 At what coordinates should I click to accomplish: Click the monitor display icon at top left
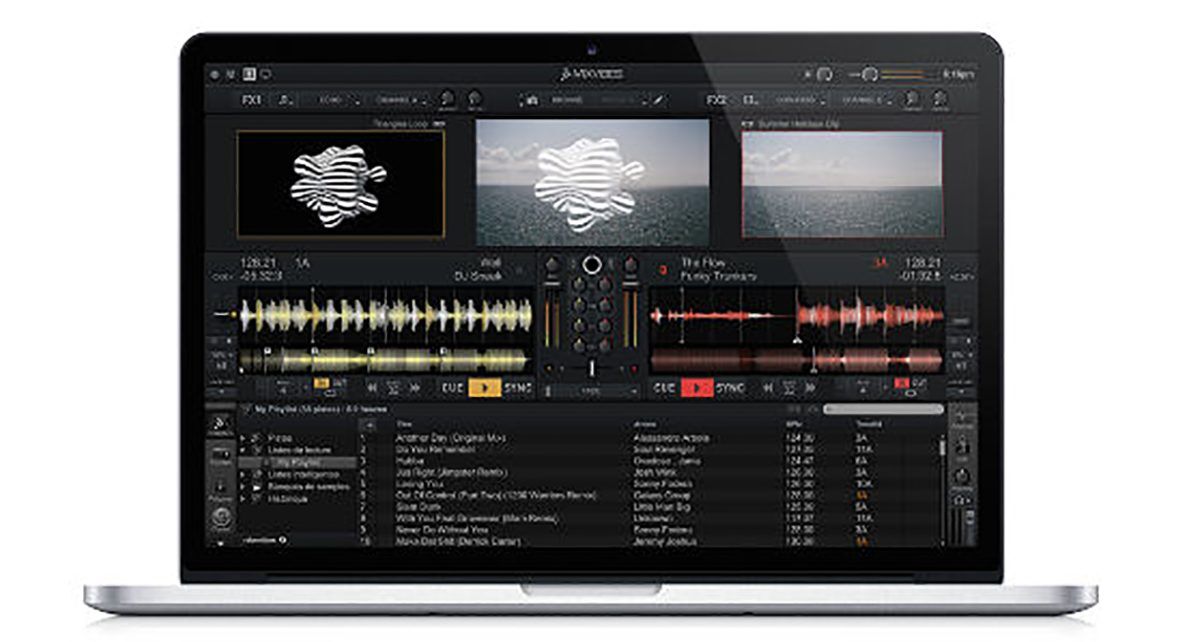tap(266, 74)
